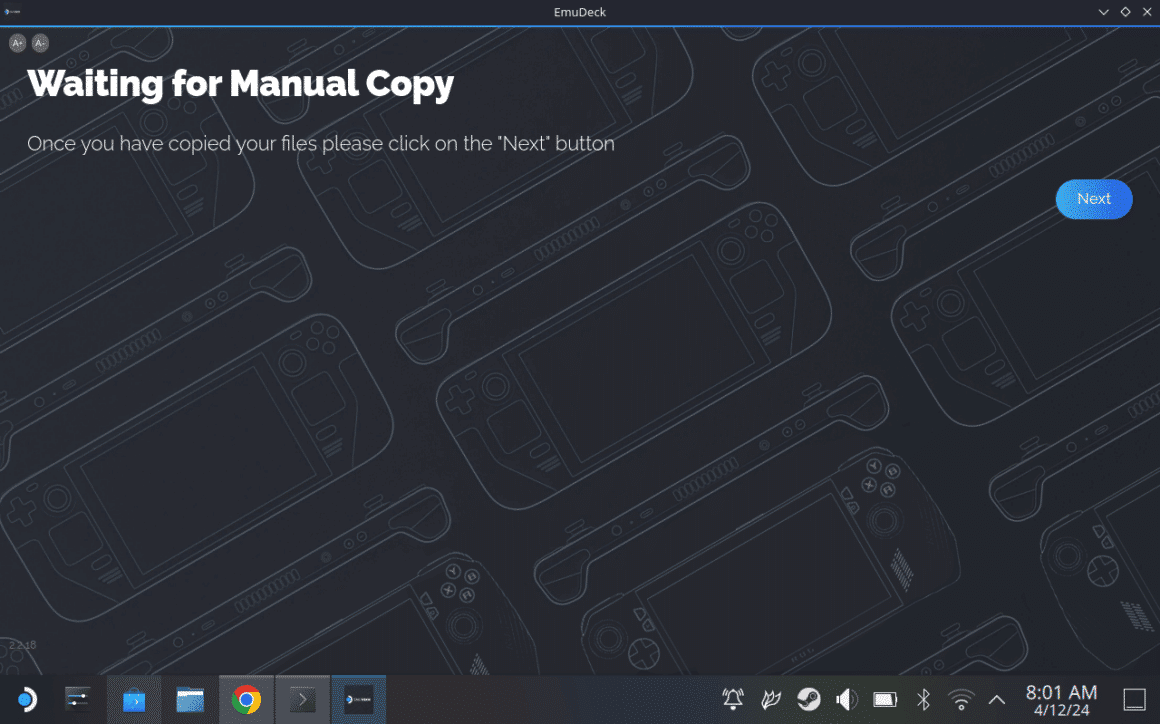
Task: Decrease font size with A- button
Action: [x=40, y=43]
